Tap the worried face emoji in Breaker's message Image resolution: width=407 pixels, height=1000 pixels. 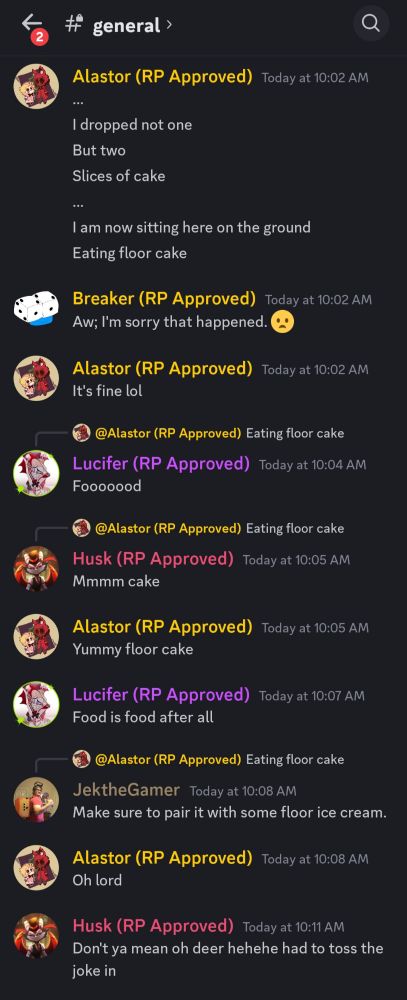[x=282, y=321]
